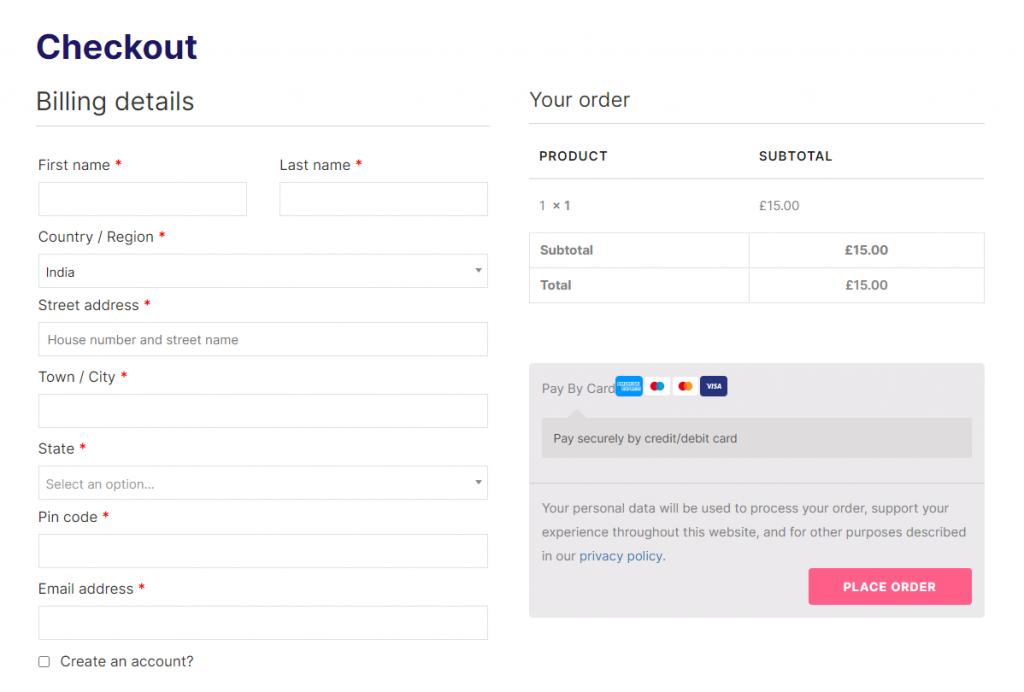Click the State dropdown arrow

tap(478, 482)
